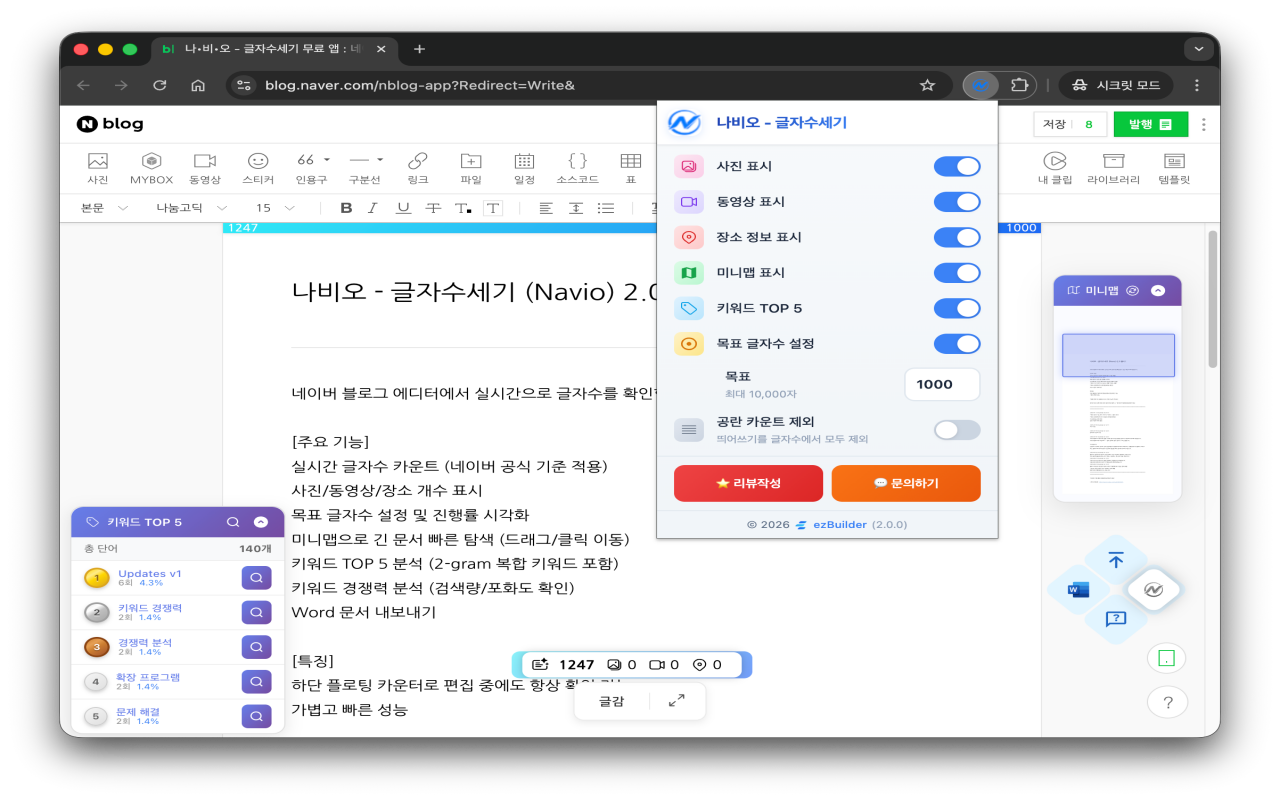Click the 저장 save button
The height and width of the screenshot is (800, 1280).
pos(1054,124)
